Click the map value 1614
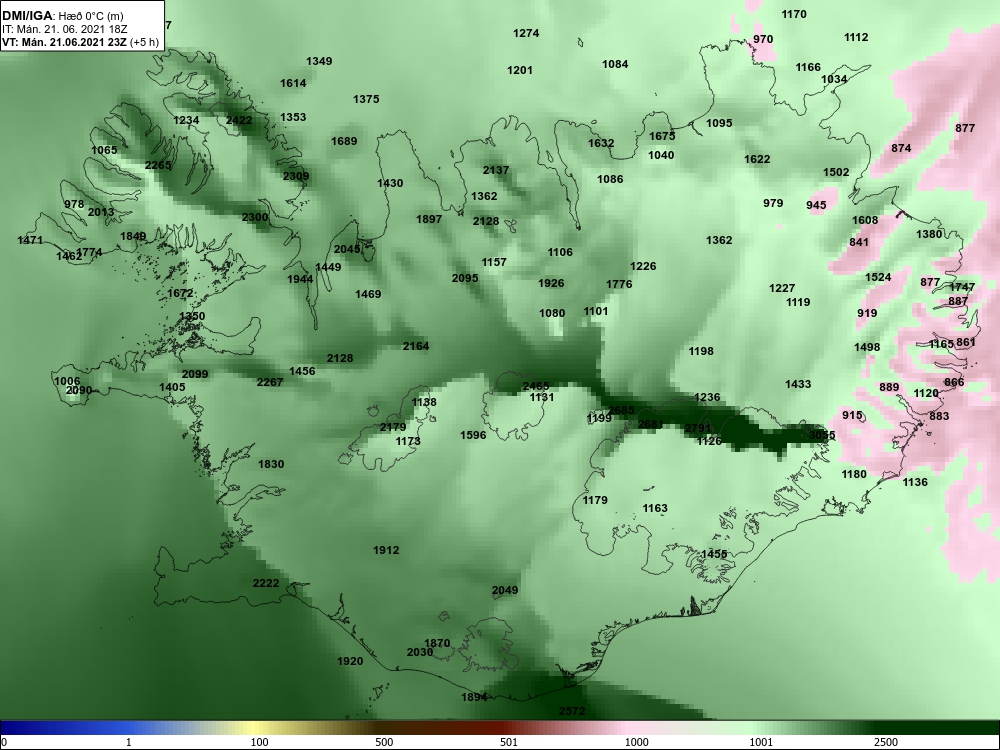1000x750 pixels. (293, 83)
